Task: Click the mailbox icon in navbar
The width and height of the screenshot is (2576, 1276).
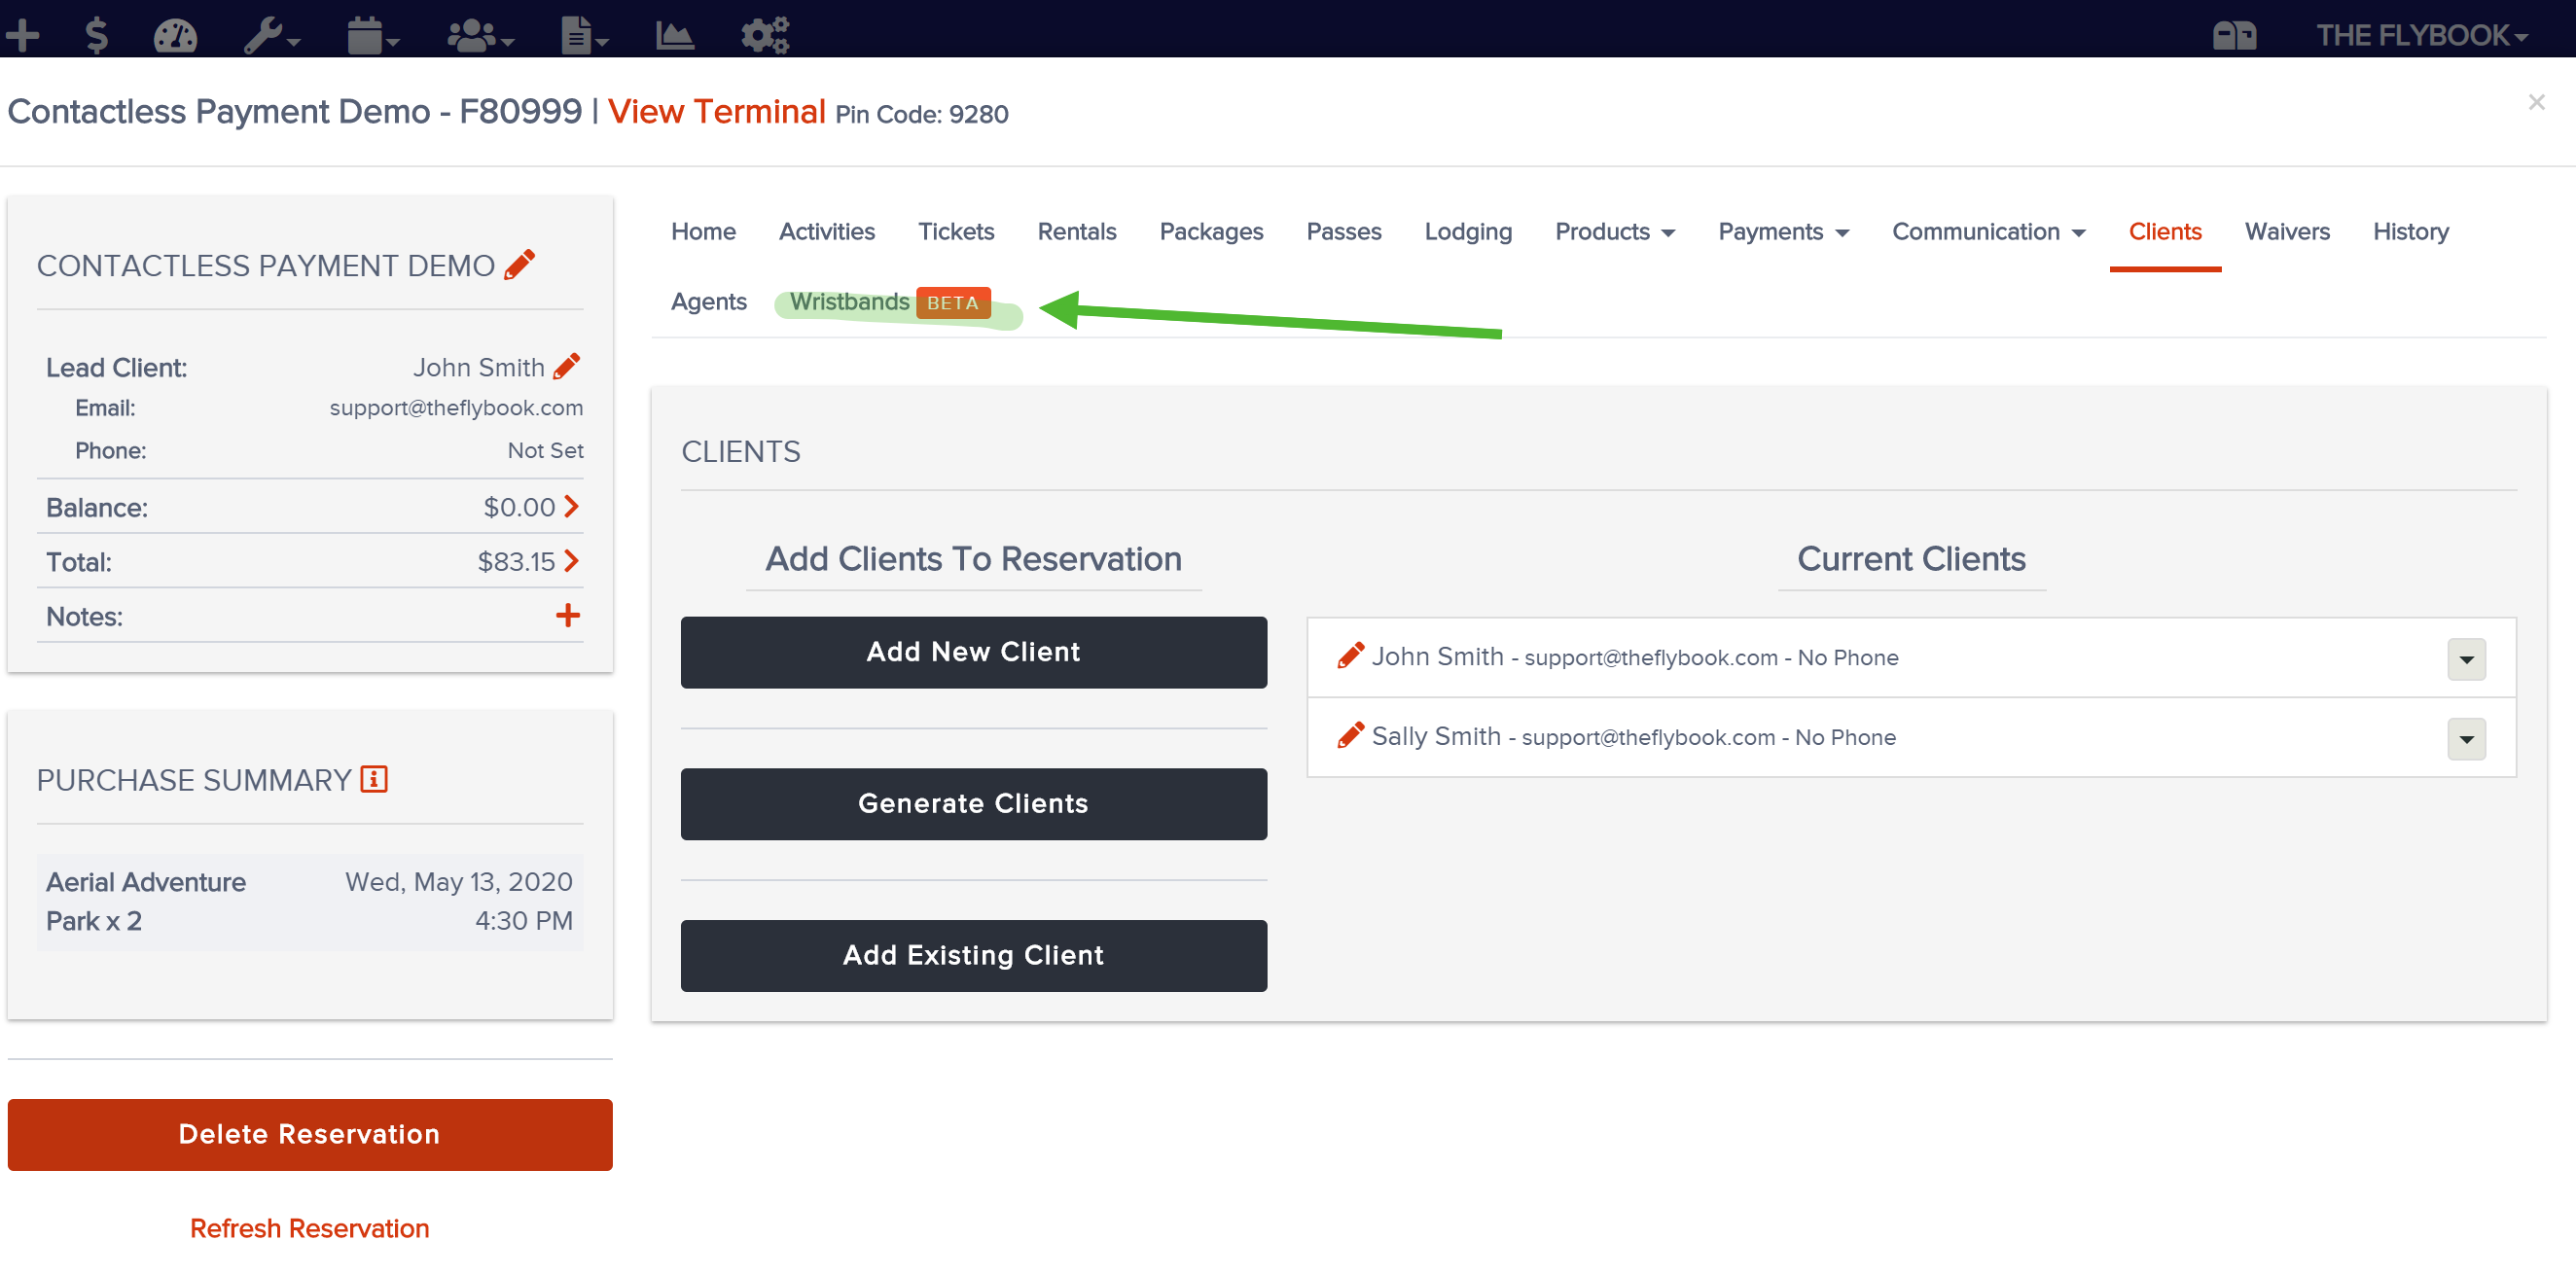Action: point(2234,35)
